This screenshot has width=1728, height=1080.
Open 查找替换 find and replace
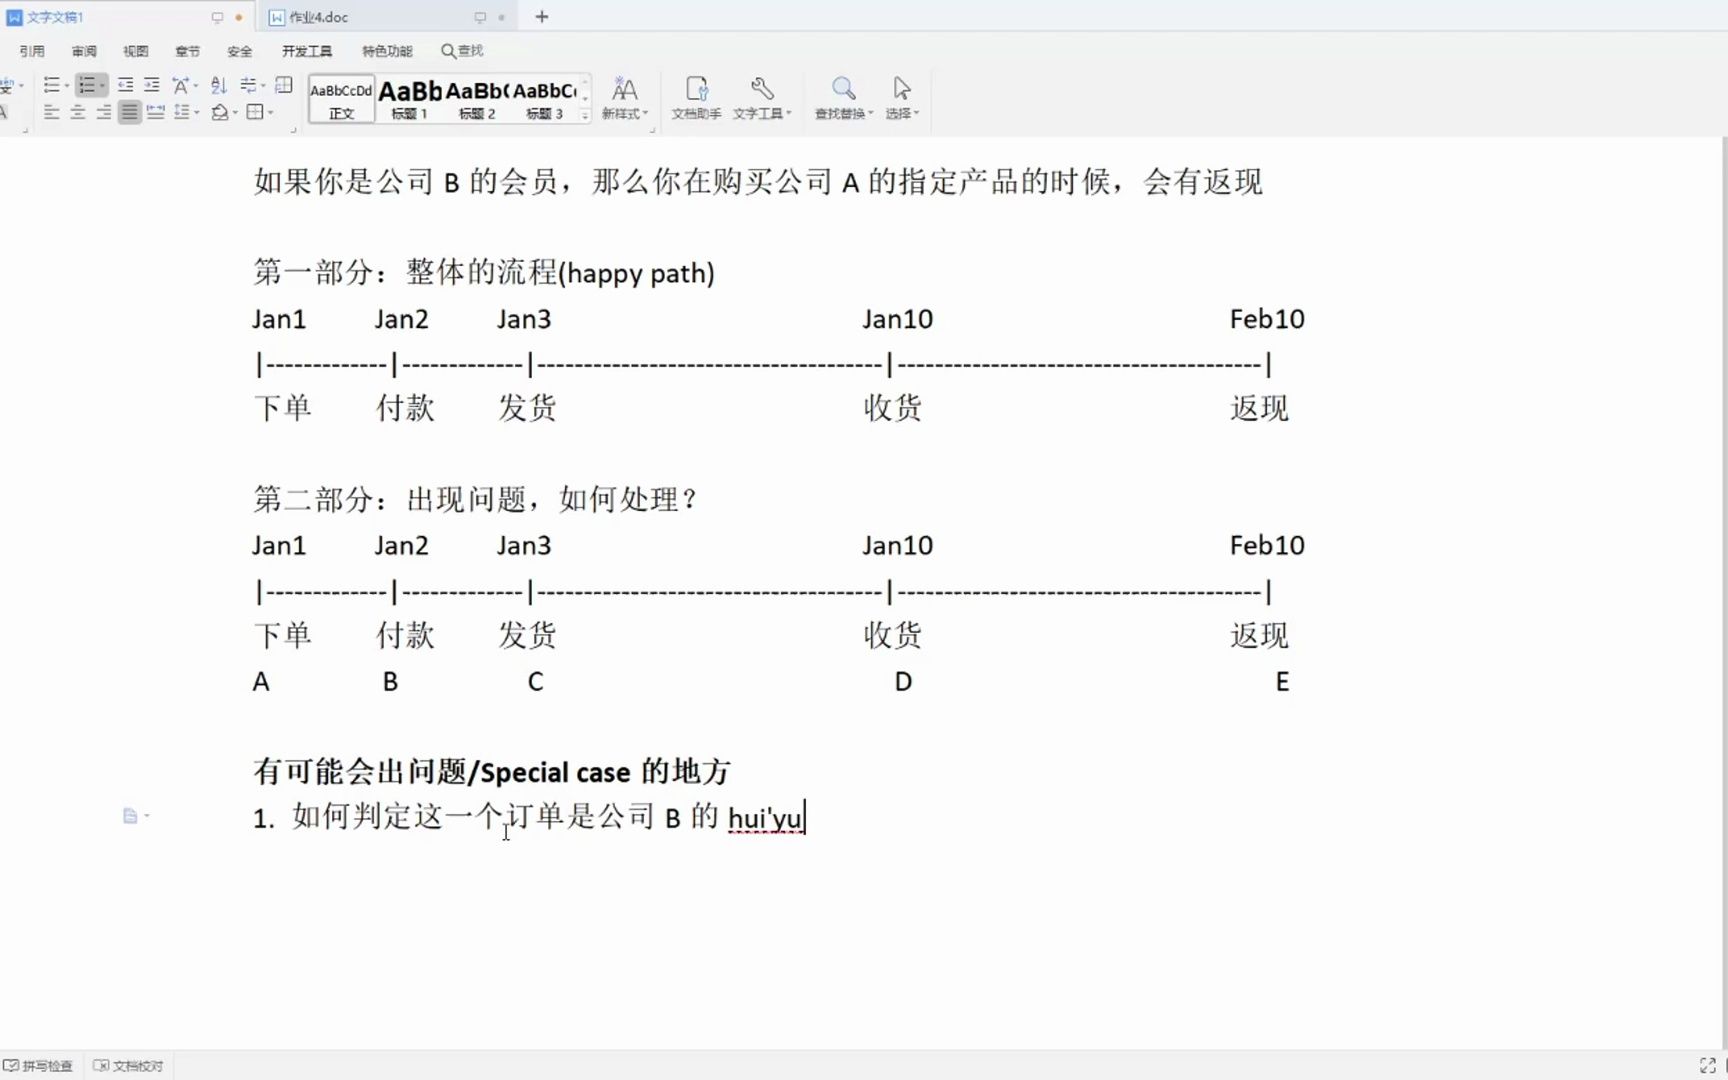tap(843, 99)
